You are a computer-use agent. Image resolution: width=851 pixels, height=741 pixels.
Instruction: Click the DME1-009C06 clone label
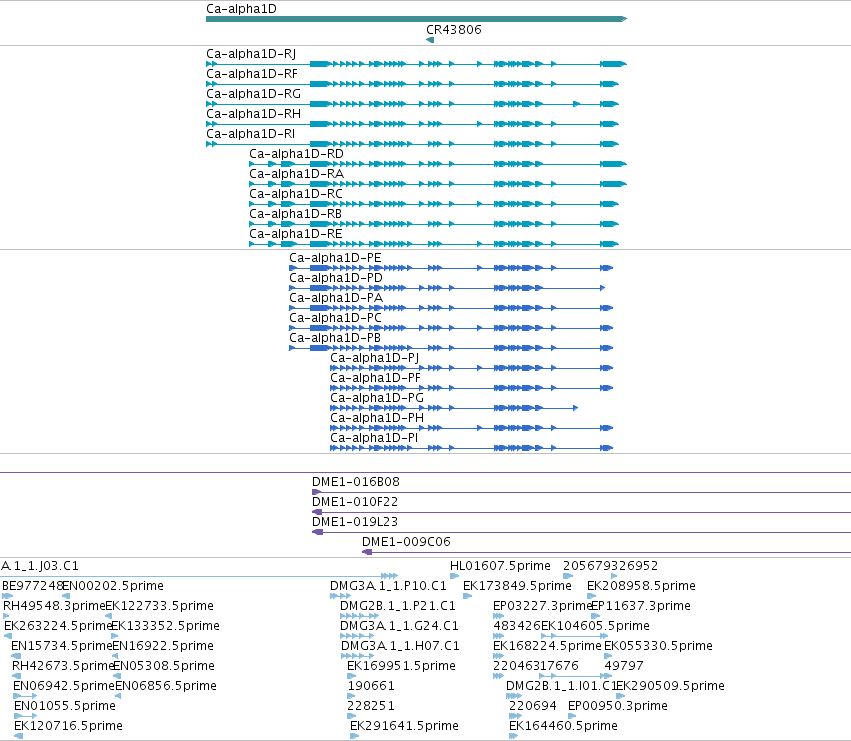(x=407, y=542)
